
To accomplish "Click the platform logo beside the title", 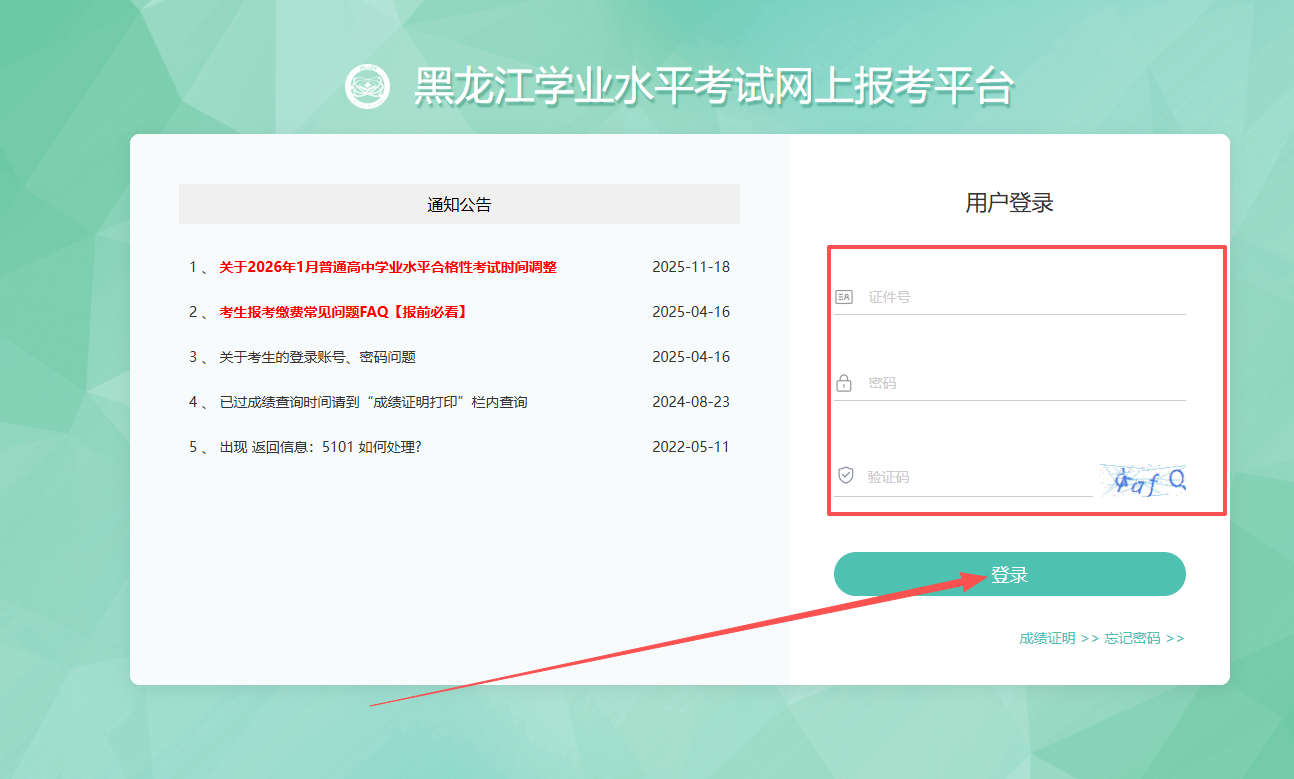I will point(366,87).
